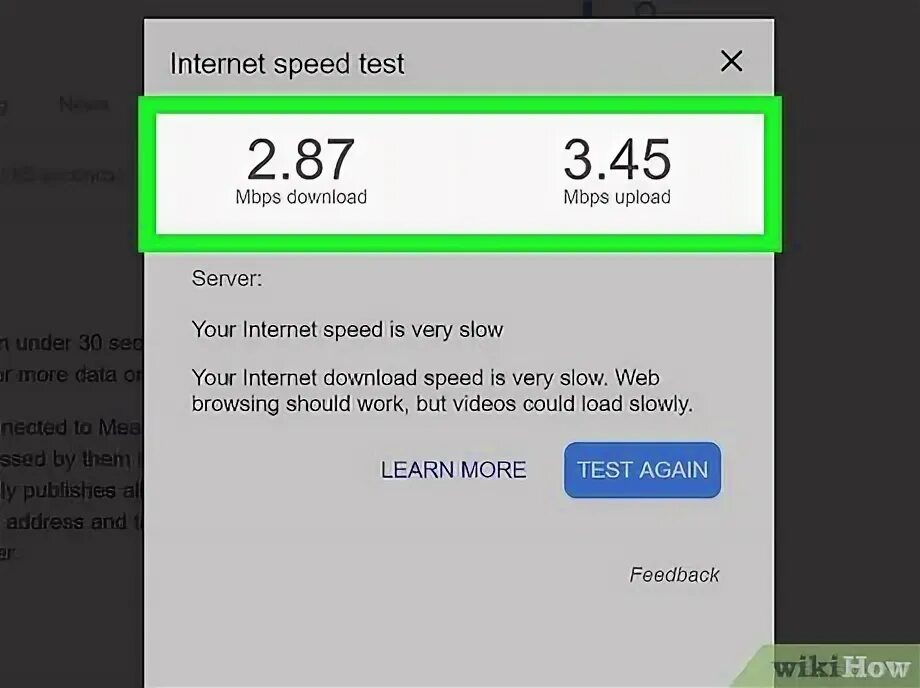Open the LEARN MORE link
The height and width of the screenshot is (688, 920).
453,470
